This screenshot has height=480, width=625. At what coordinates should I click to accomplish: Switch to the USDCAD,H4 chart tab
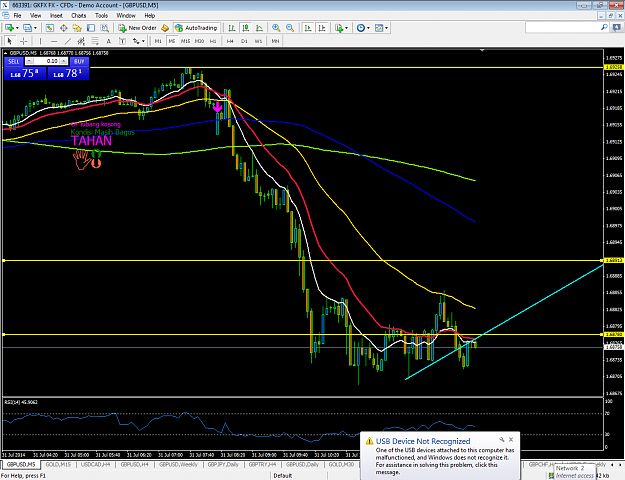click(96, 464)
